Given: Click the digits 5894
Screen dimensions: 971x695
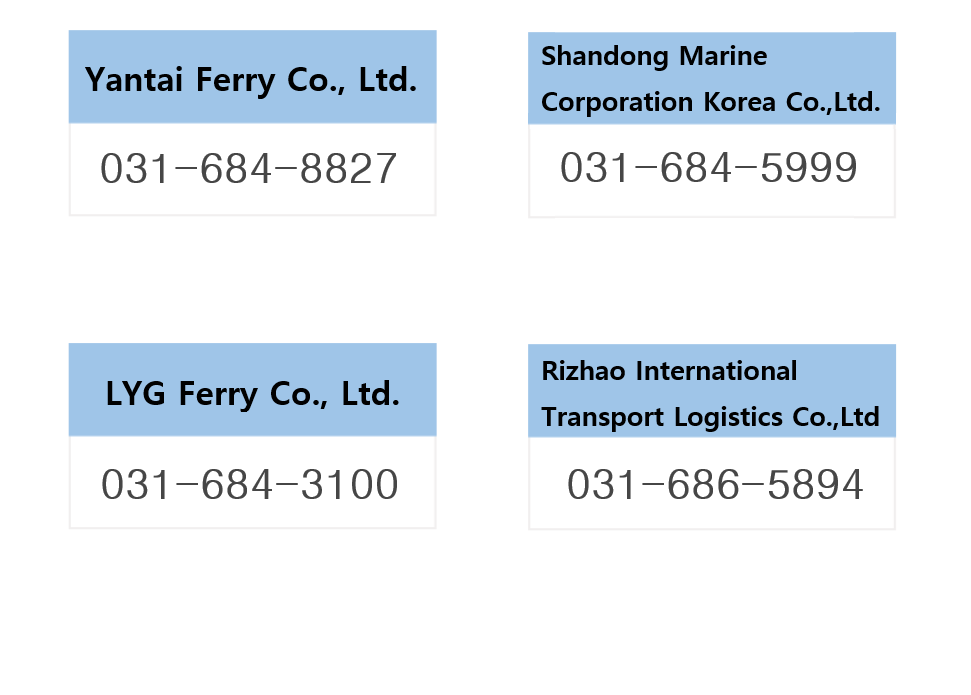Looking at the screenshot, I should [814, 485].
